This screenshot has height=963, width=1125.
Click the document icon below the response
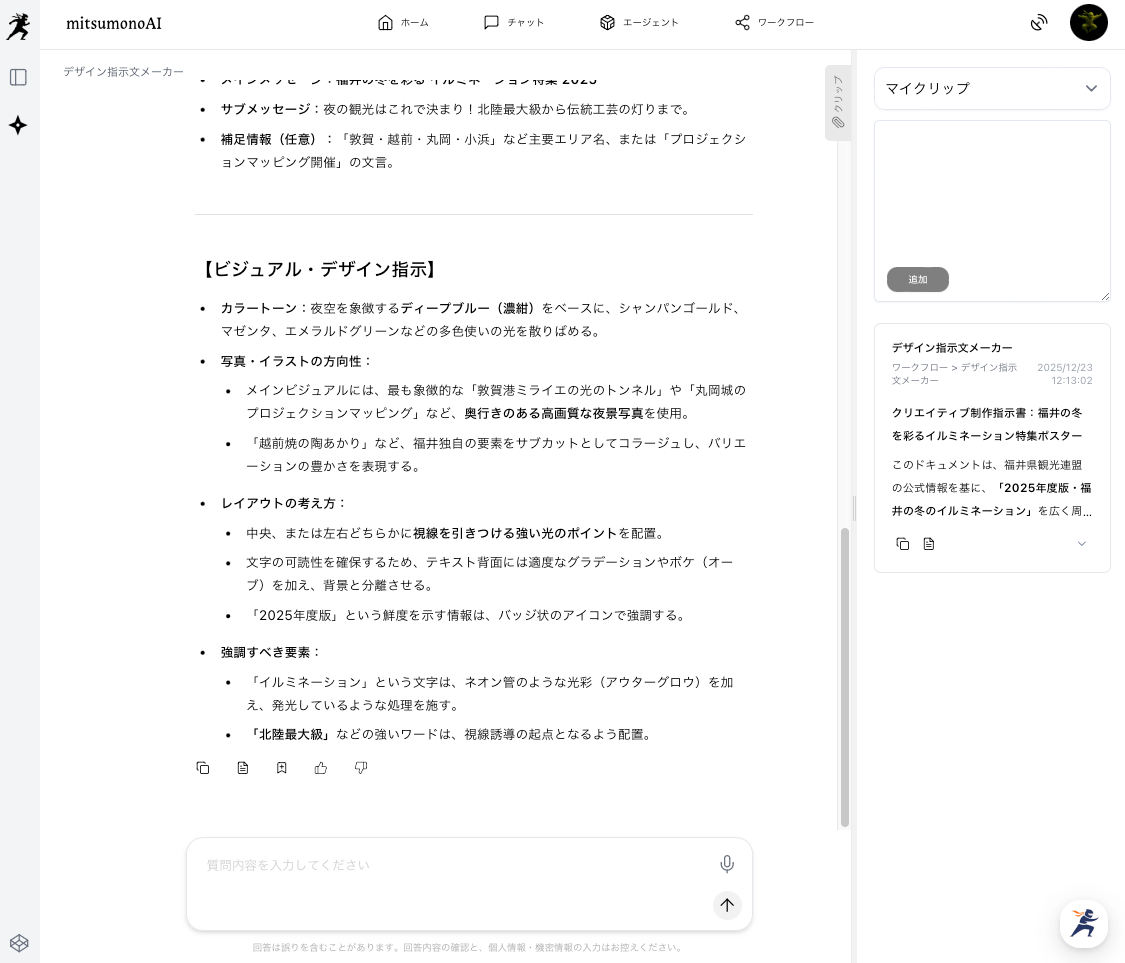[243, 768]
